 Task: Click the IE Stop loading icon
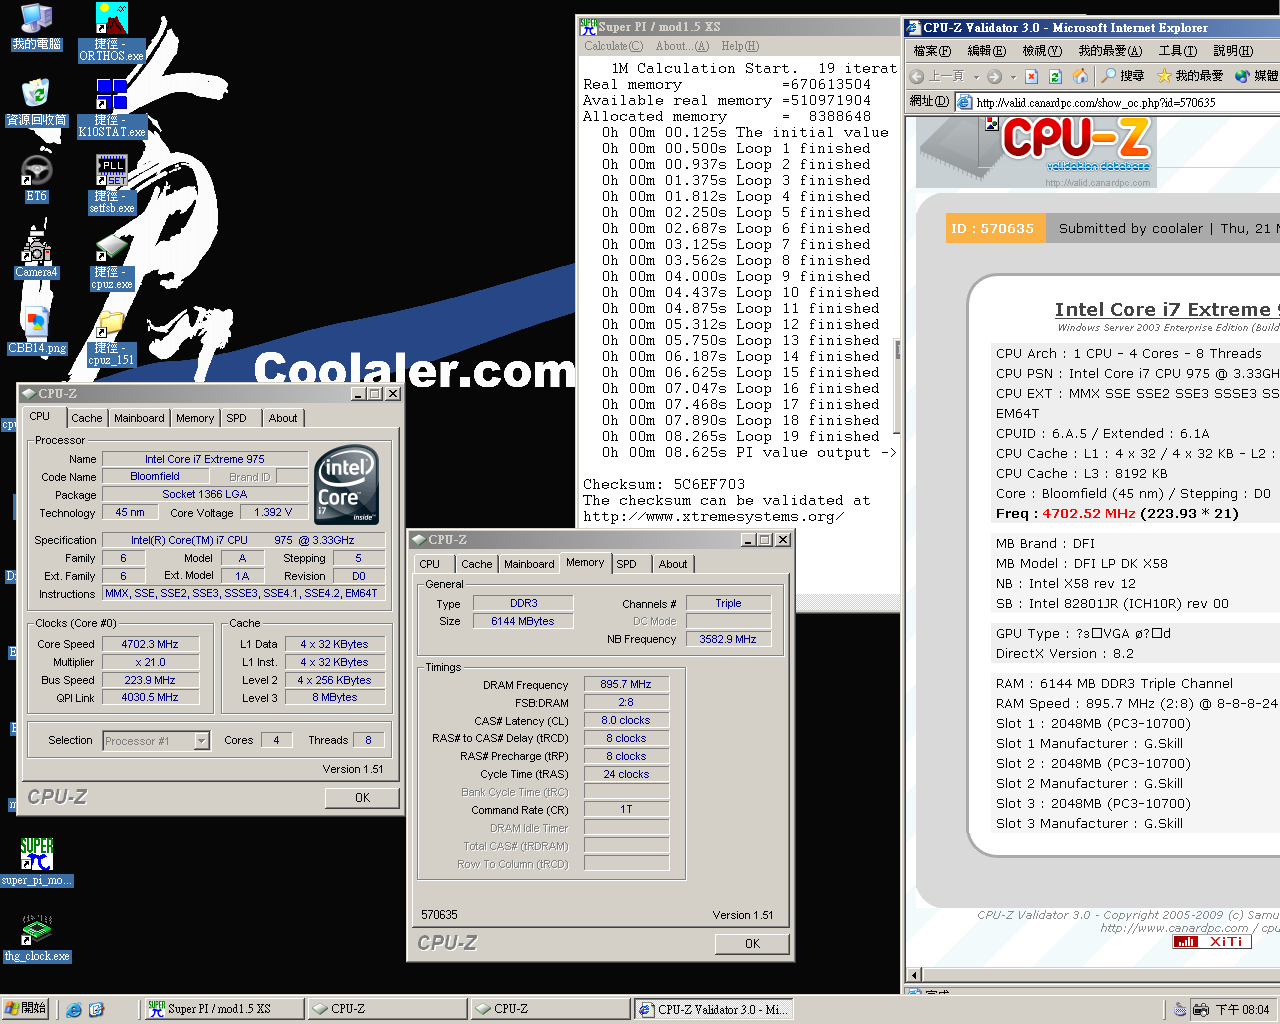1032,76
